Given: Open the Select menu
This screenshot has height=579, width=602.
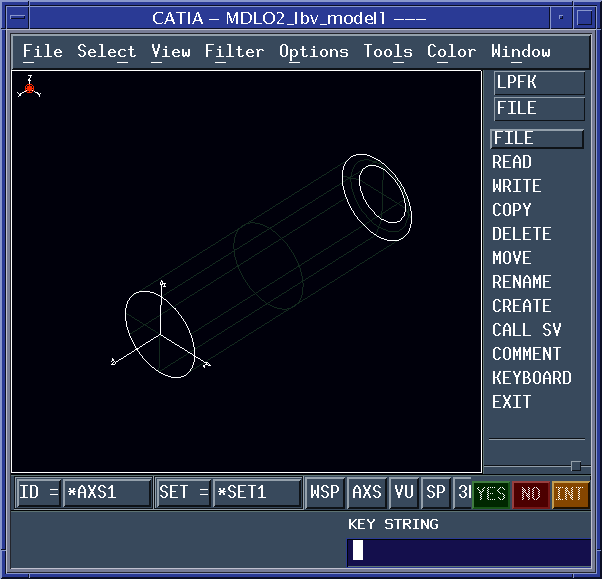Looking at the screenshot, I should (x=106, y=52).
